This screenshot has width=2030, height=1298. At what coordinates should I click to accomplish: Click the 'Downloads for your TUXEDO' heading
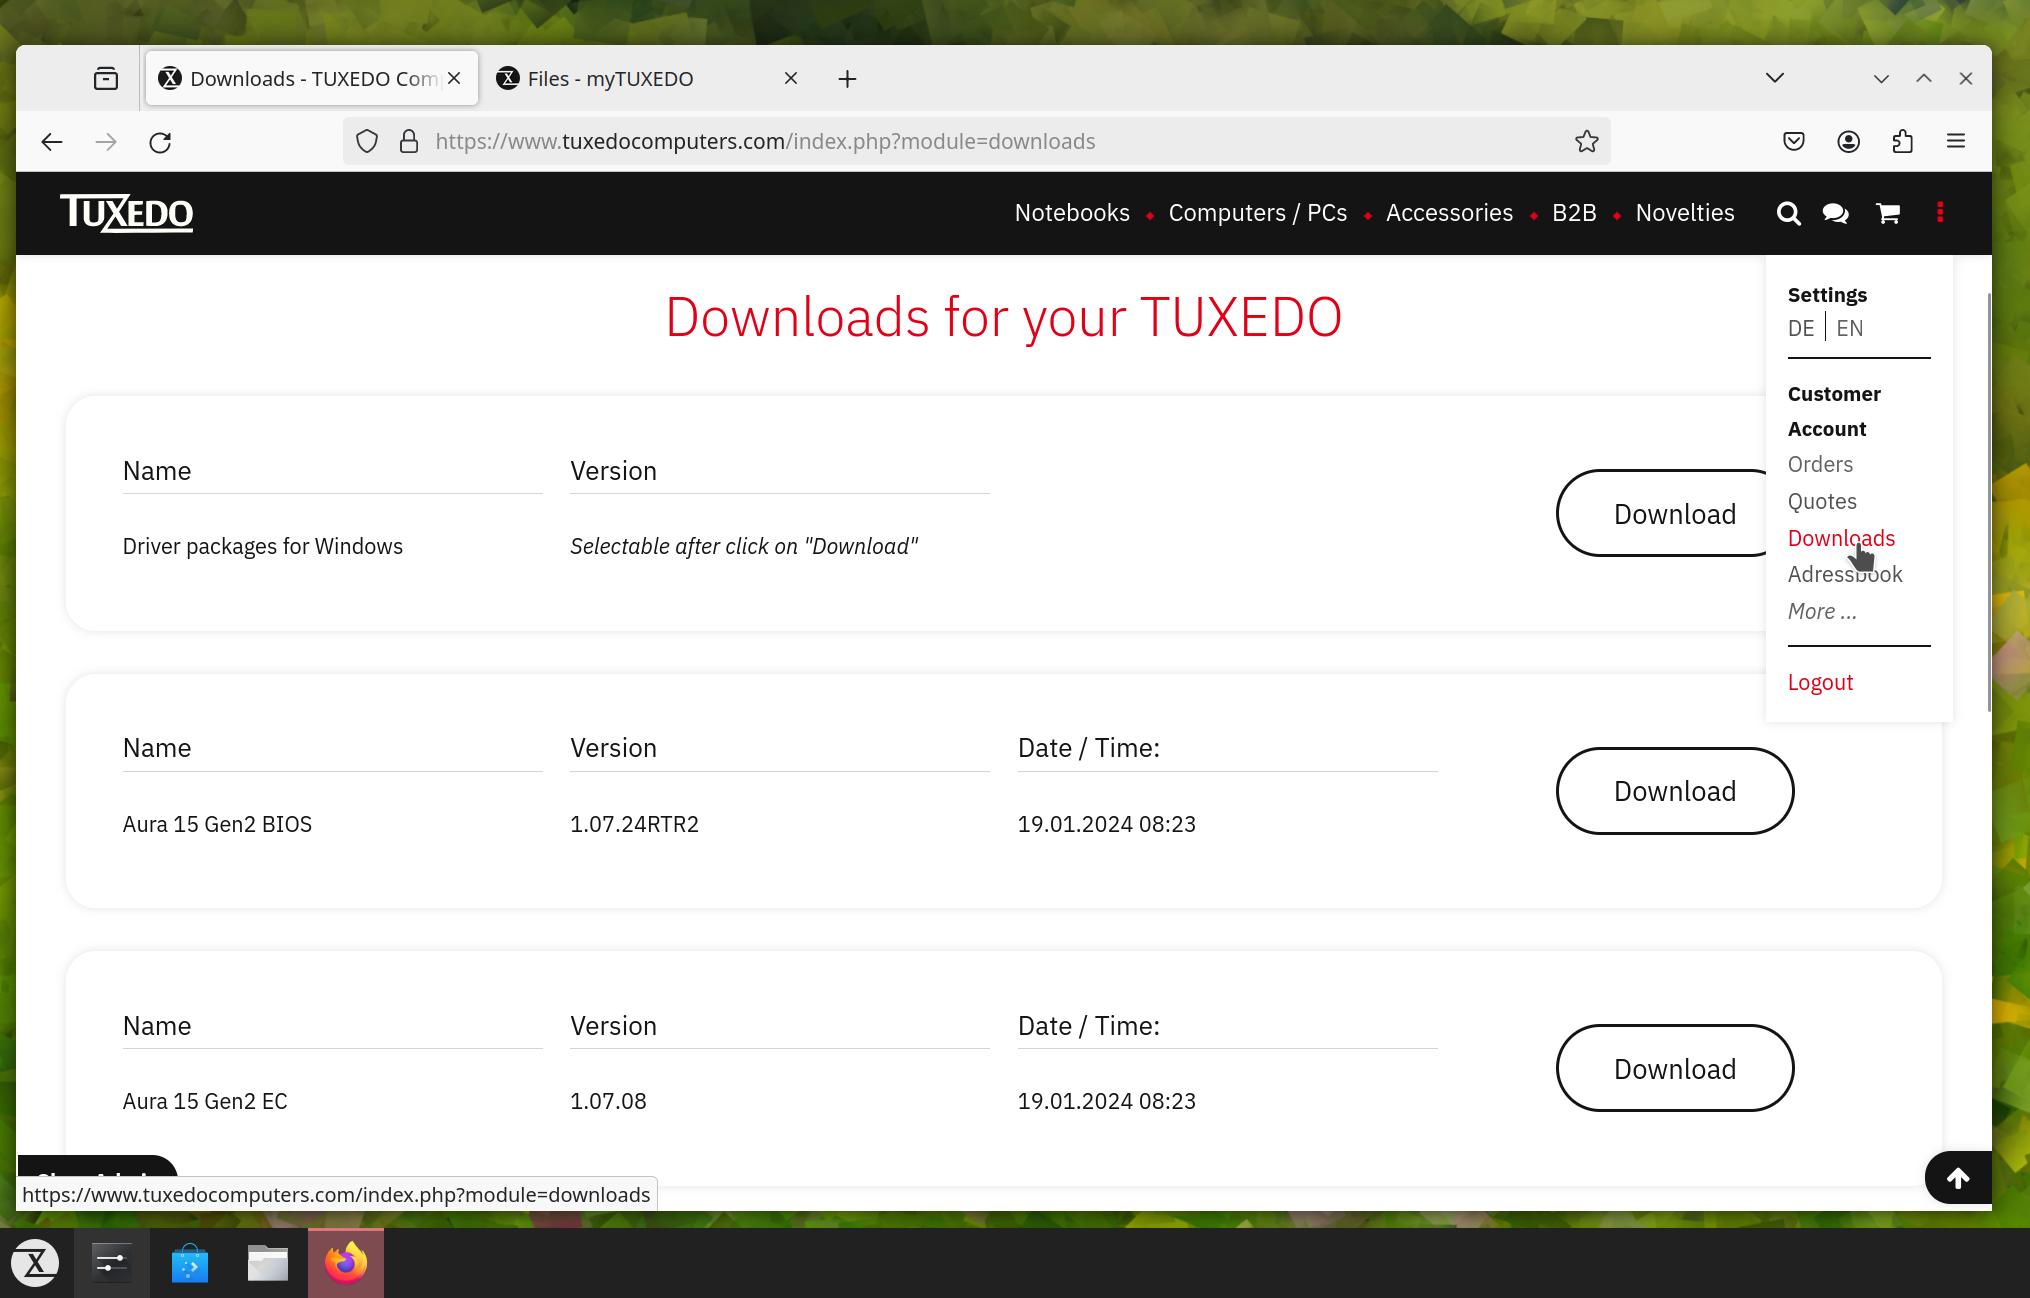[x=1003, y=317]
